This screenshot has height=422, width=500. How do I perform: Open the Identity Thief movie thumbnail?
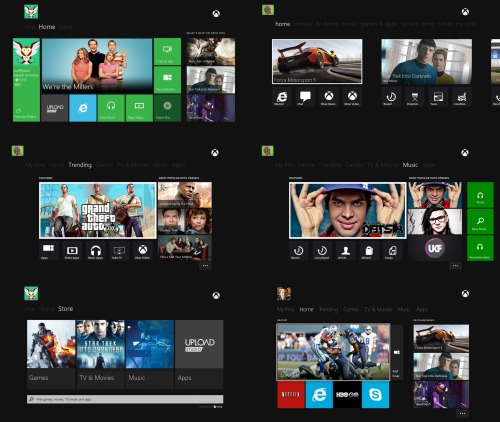tap(185, 221)
